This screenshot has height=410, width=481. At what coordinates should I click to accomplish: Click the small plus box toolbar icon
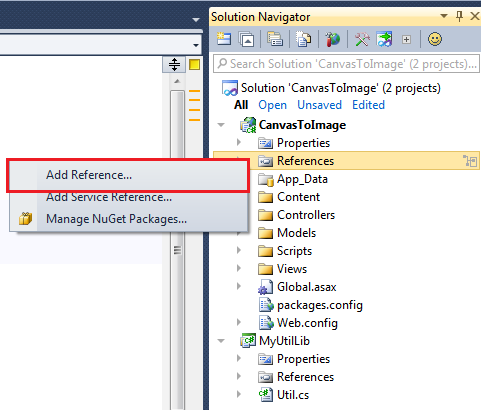(406, 40)
